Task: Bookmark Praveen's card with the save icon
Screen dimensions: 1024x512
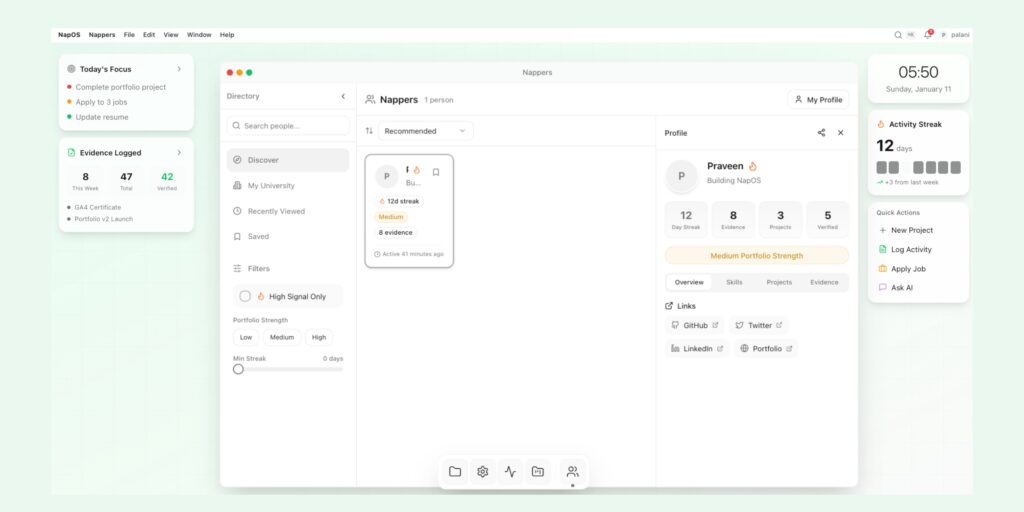Action: pos(436,172)
